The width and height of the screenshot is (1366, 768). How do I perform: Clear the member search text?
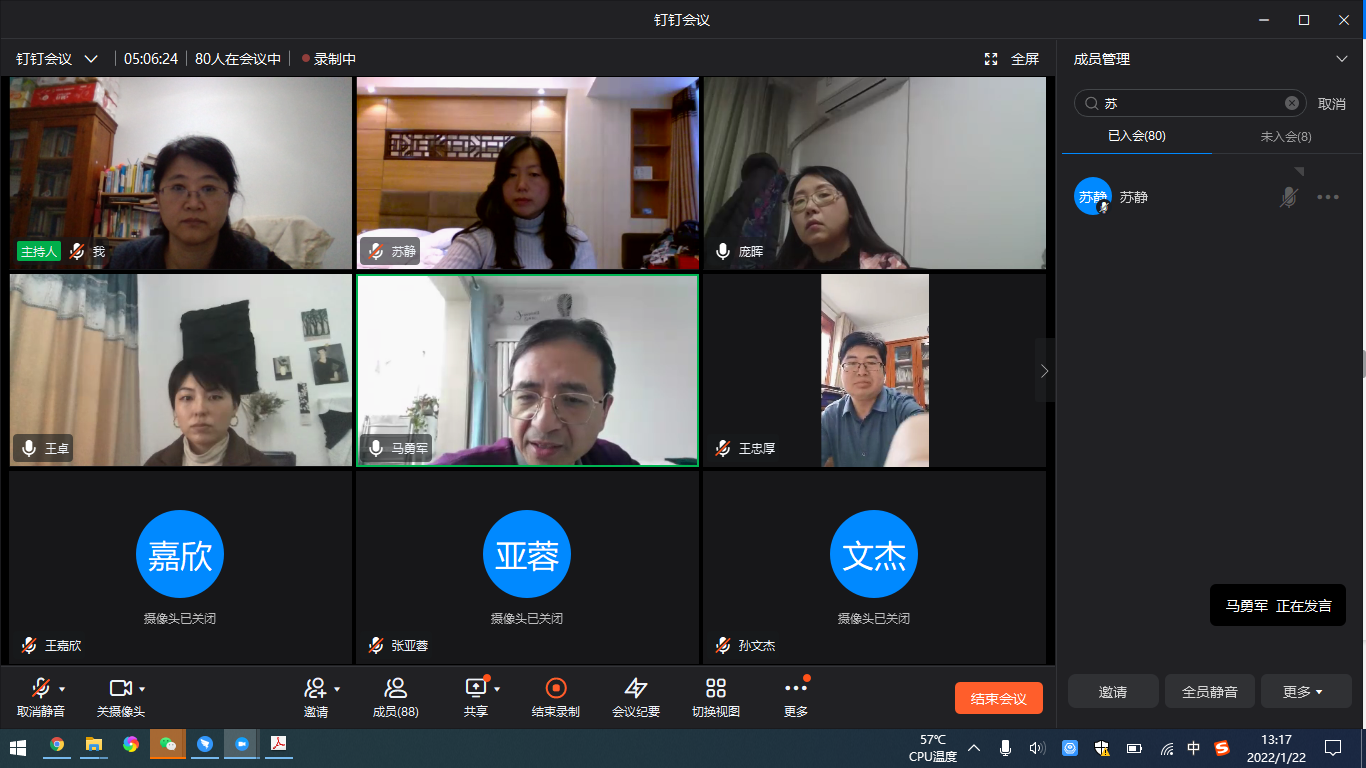click(1291, 103)
